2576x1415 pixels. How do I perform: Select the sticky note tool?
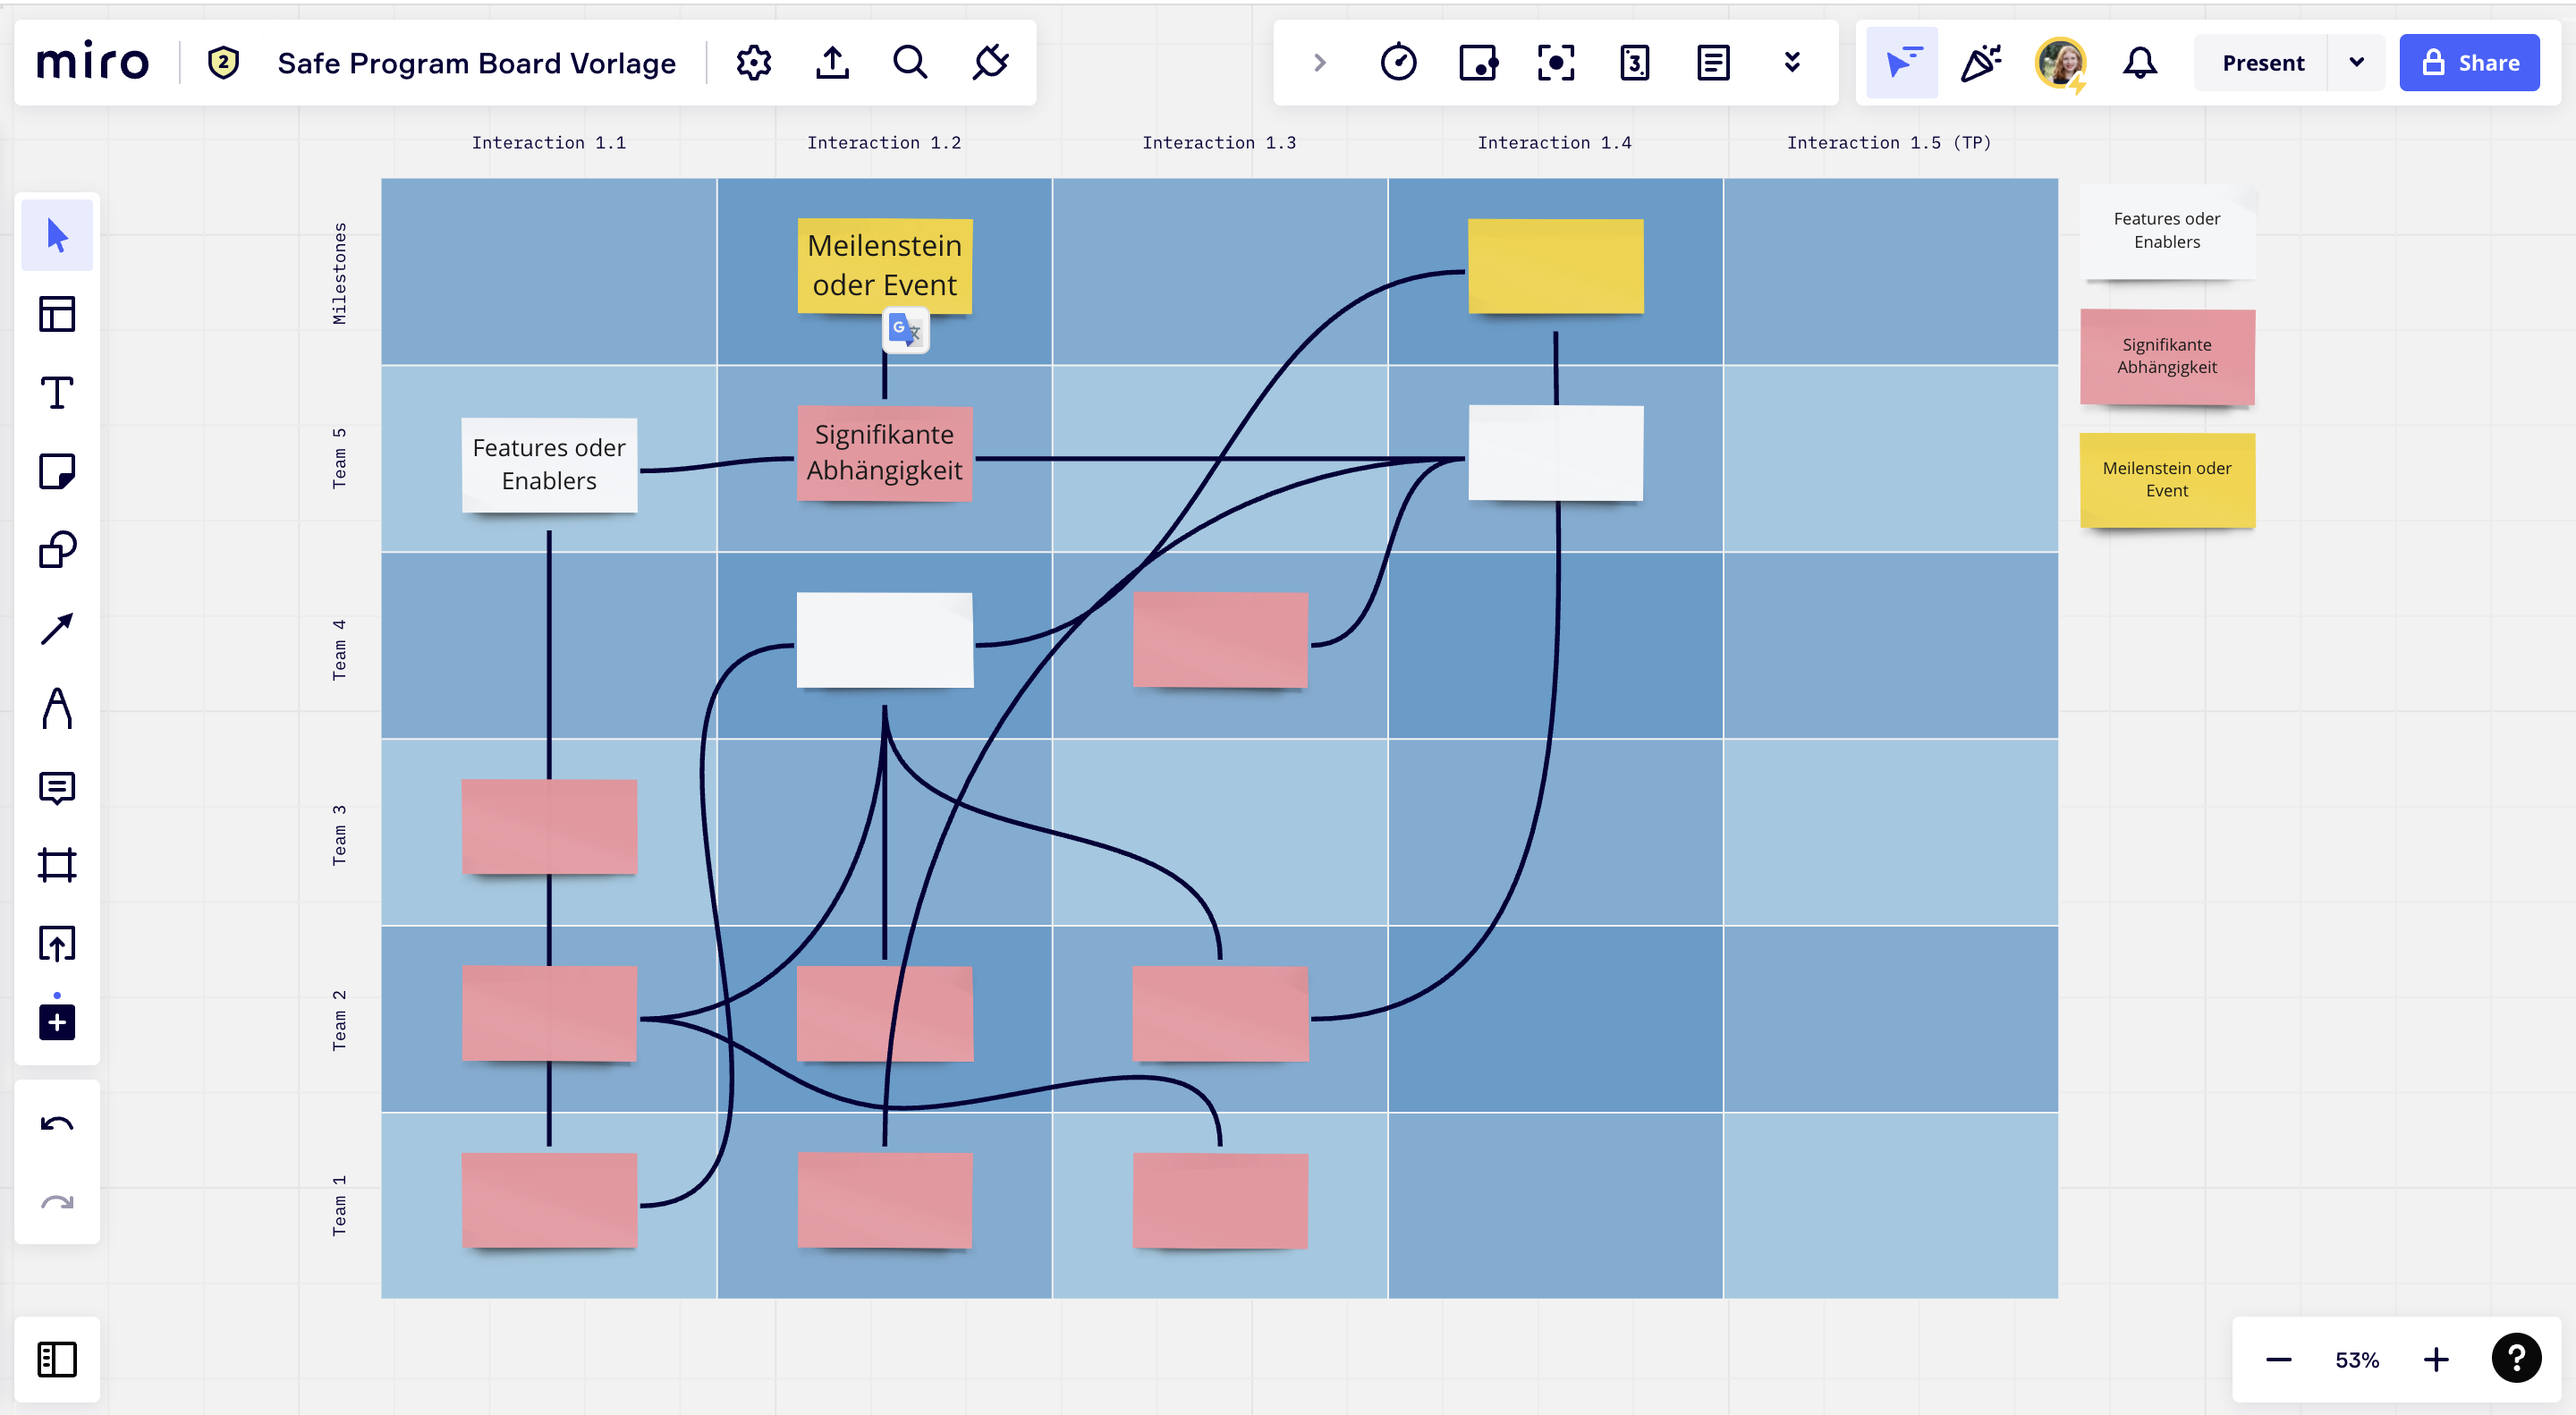point(57,471)
